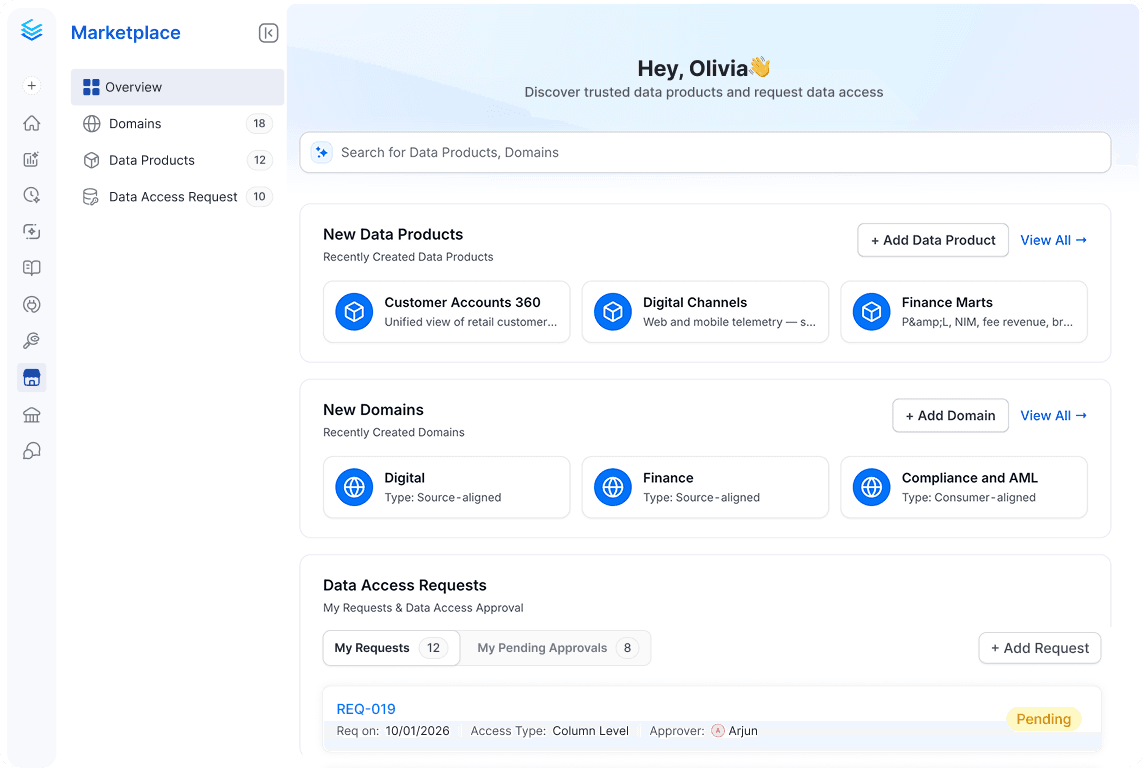1144x771 pixels.
Task: Click the plus icon in left rail
Action: [x=31, y=86]
